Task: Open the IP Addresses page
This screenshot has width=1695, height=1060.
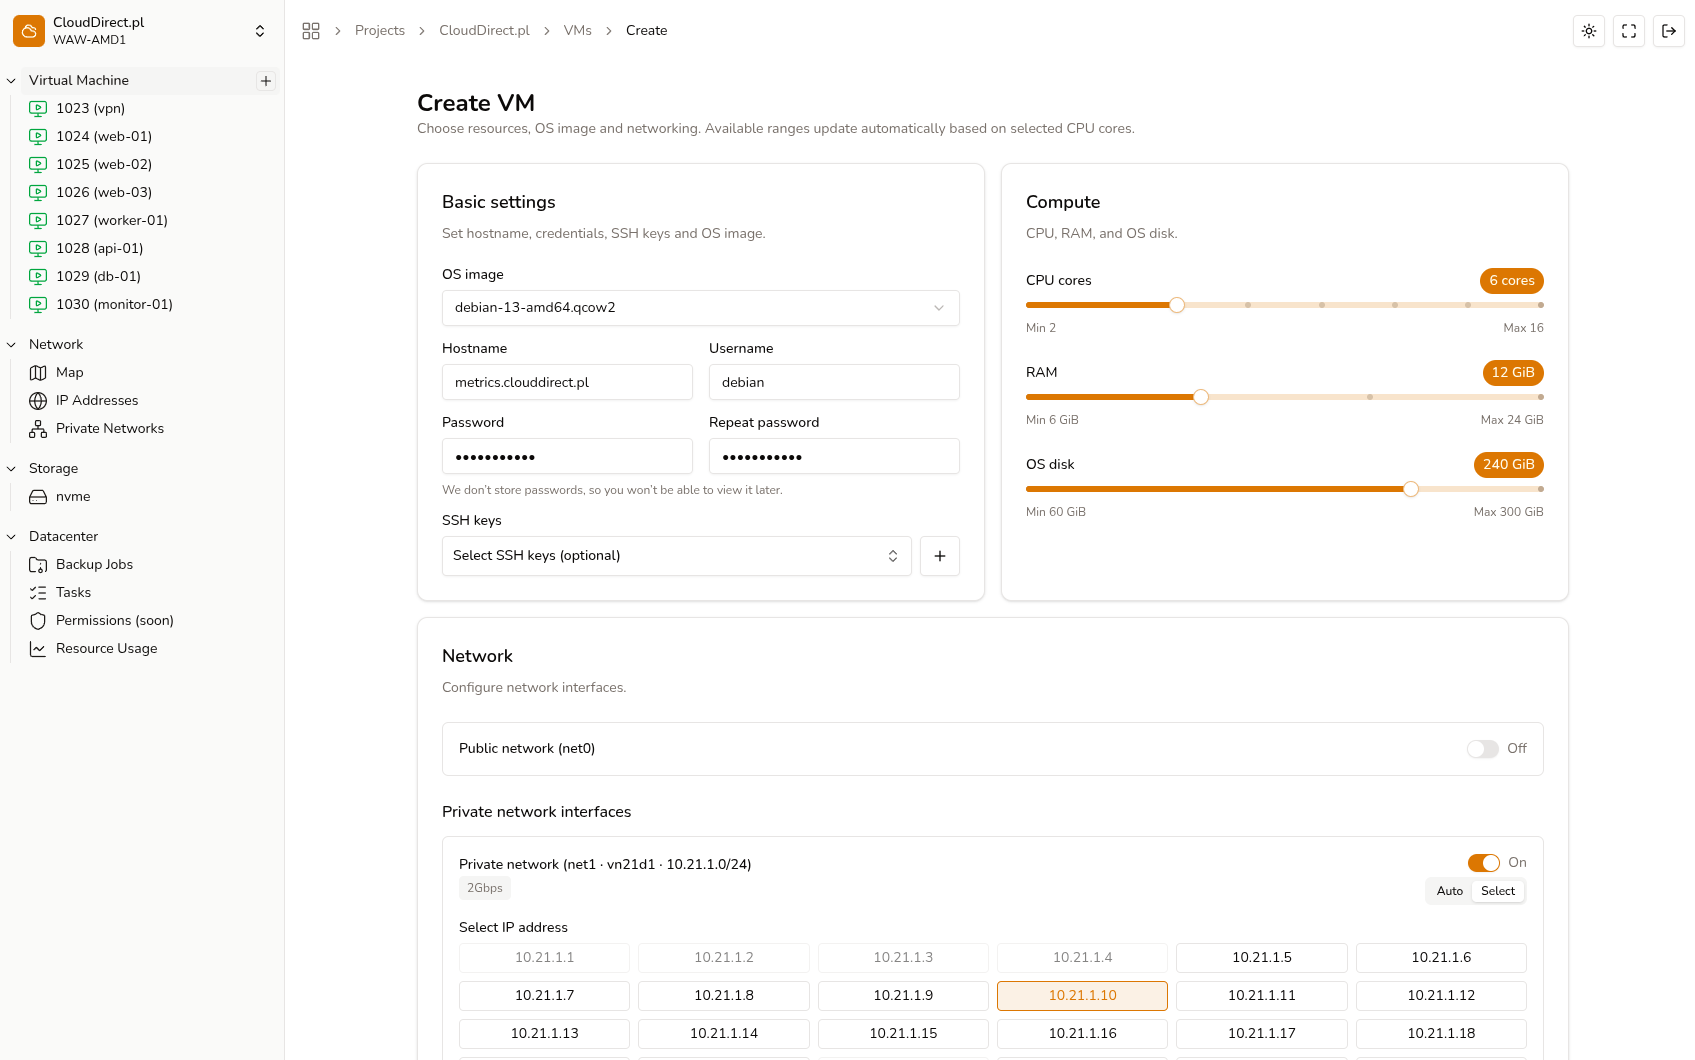Action: pos(97,400)
